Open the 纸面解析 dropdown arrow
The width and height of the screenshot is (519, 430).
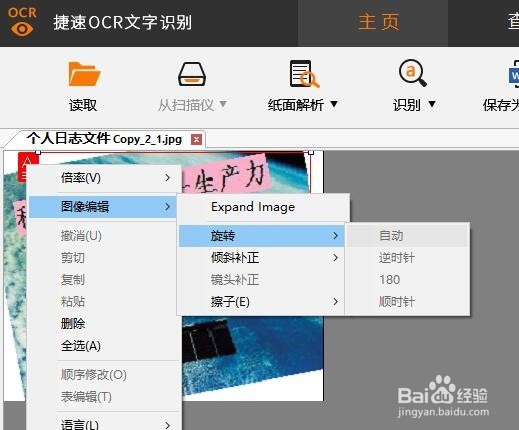[334, 105]
